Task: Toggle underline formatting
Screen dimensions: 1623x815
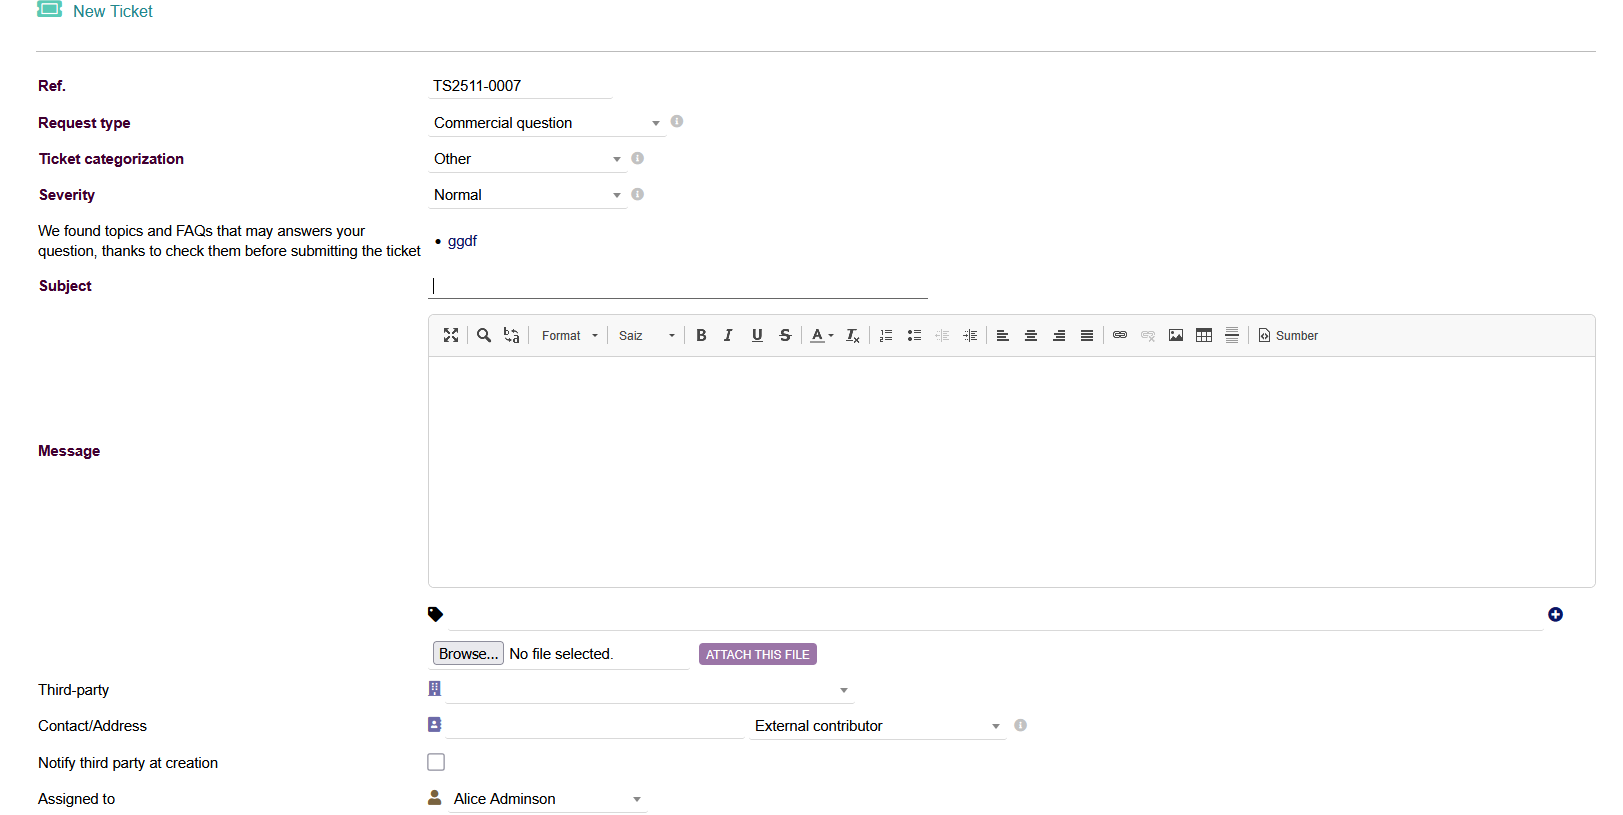Action: click(x=757, y=336)
